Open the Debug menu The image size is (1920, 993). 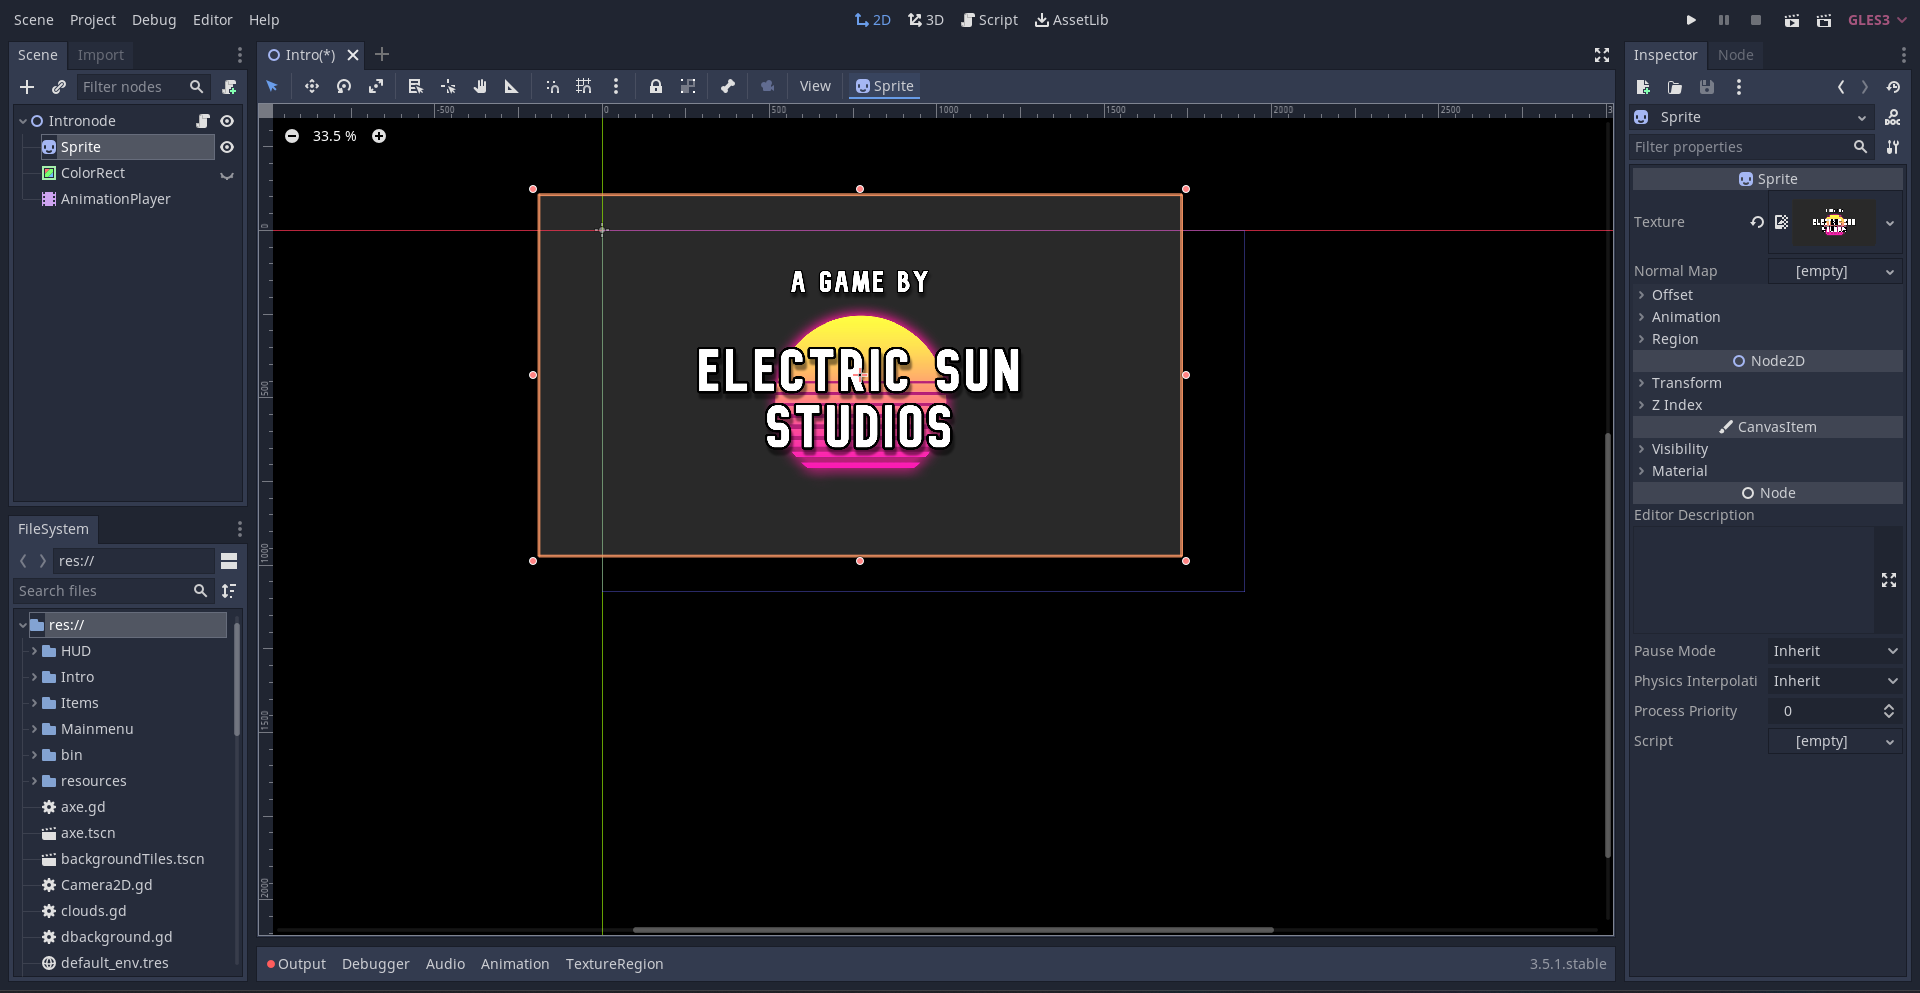(x=154, y=20)
